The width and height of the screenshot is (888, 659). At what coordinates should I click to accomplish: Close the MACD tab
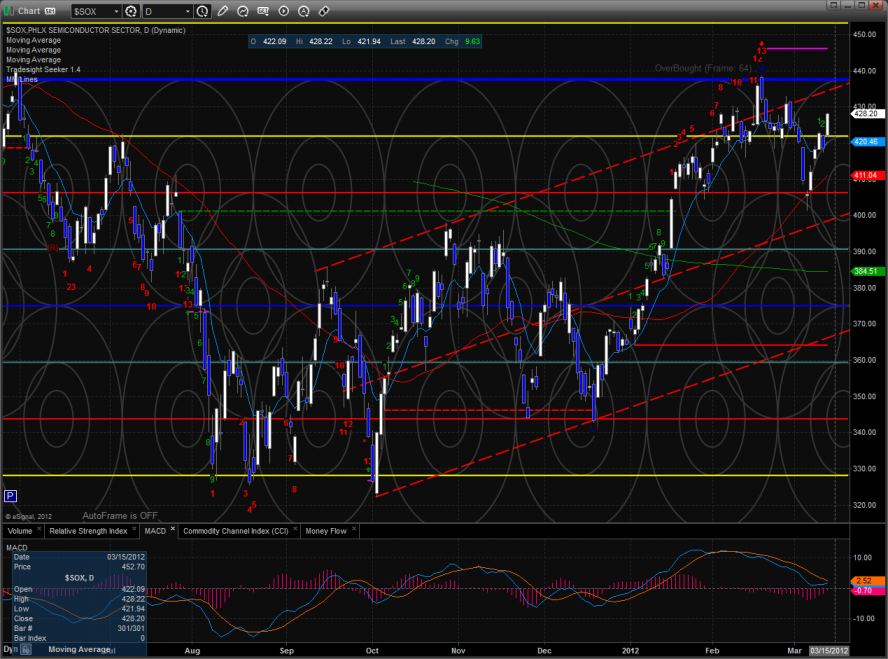pos(172,528)
